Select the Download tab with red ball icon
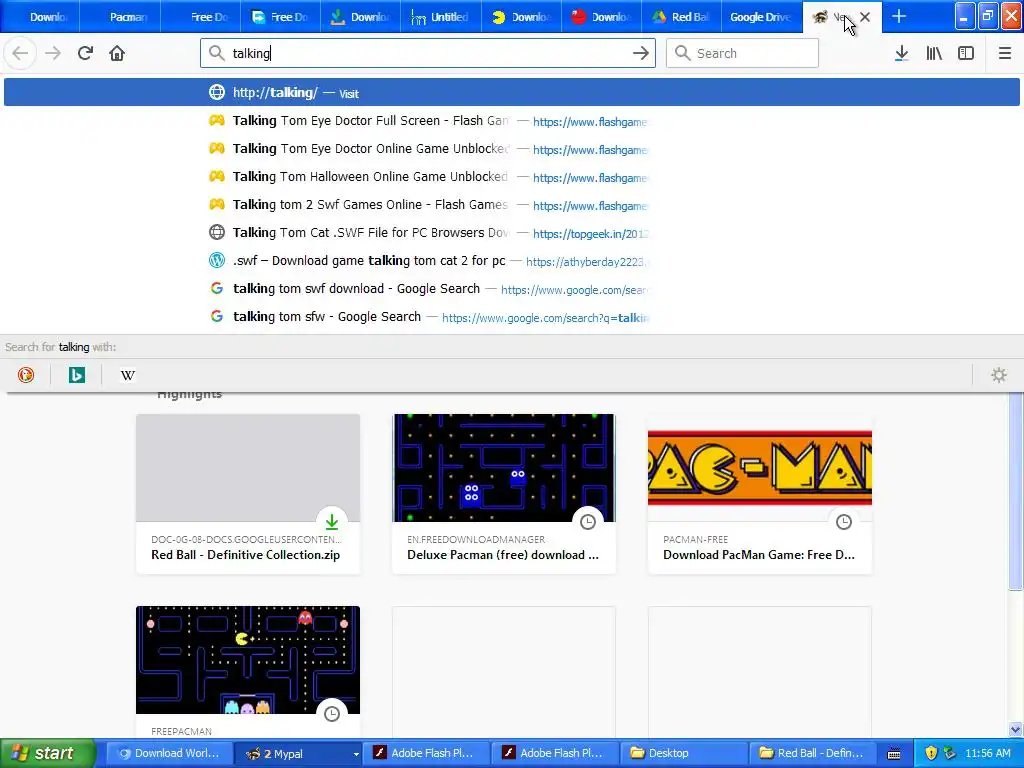This screenshot has width=1024, height=768. tap(601, 17)
